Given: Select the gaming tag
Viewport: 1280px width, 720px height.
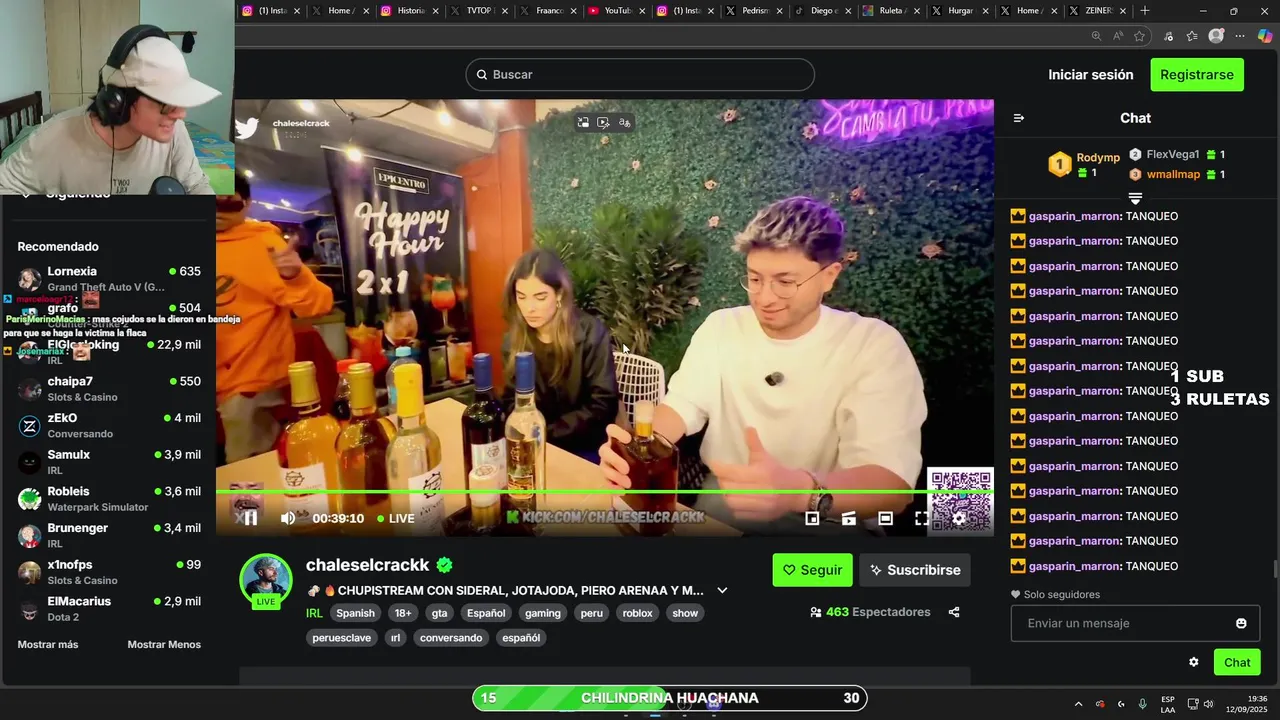Looking at the screenshot, I should (x=543, y=613).
